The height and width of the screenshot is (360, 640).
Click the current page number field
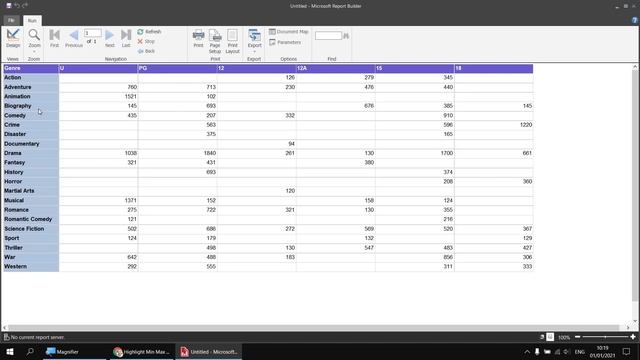[93, 33]
